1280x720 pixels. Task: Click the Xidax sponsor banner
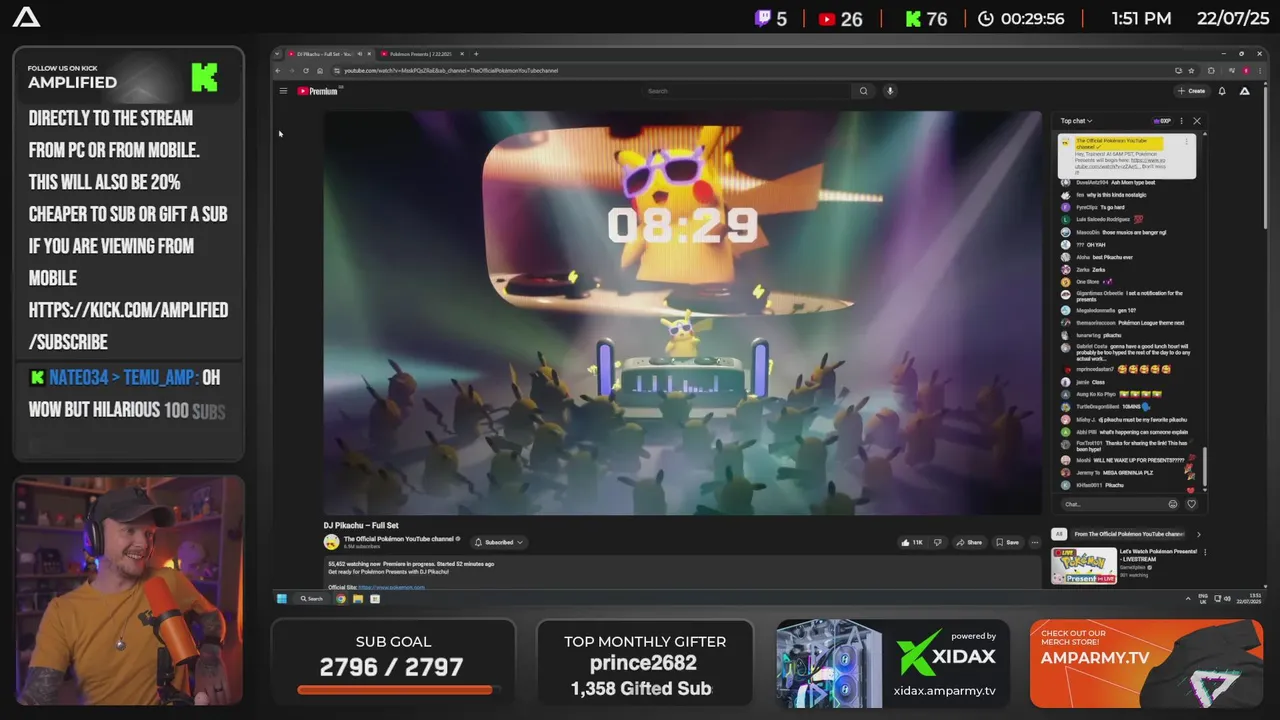(x=892, y=664)
